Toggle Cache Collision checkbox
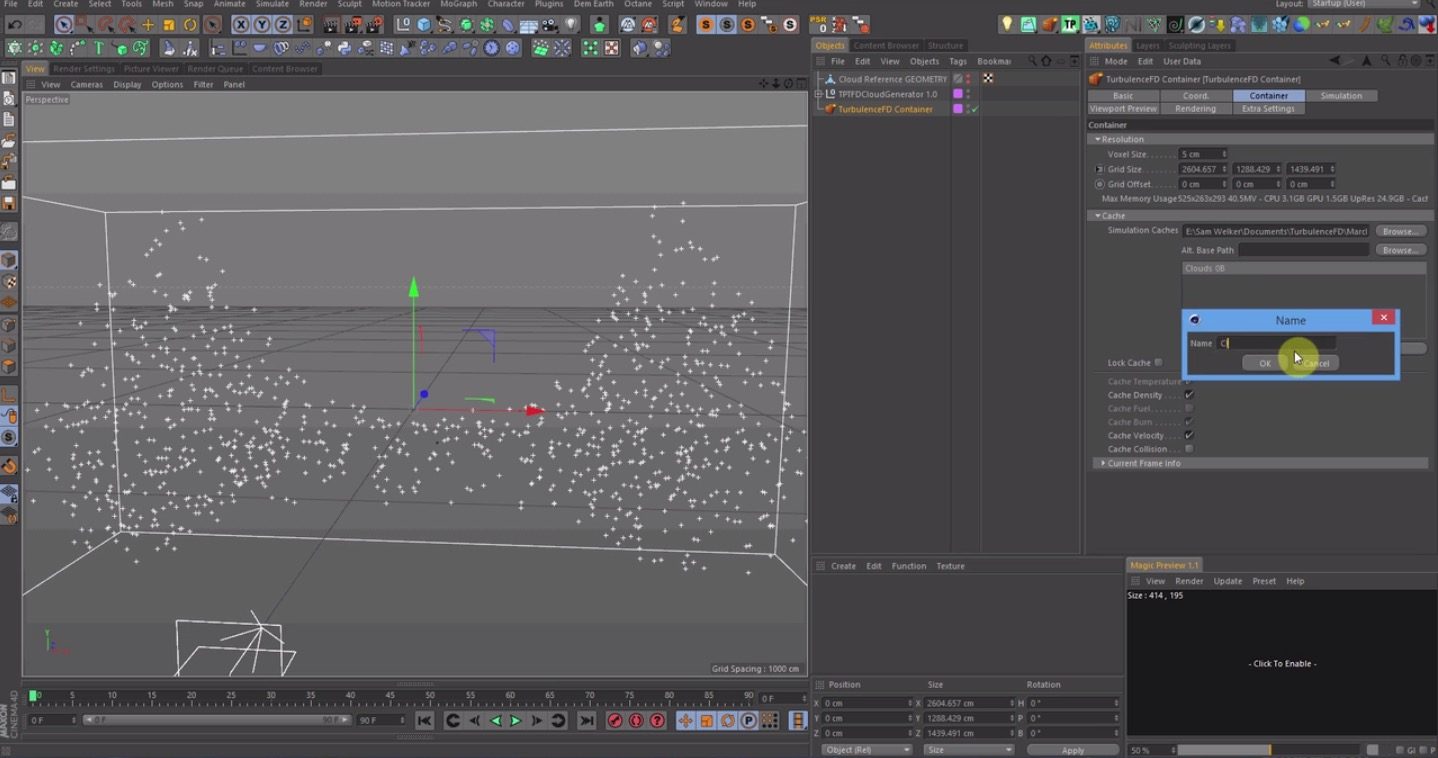This screenshot has width=1438, height=758. pyautogui.click(x=1189, y=449)
